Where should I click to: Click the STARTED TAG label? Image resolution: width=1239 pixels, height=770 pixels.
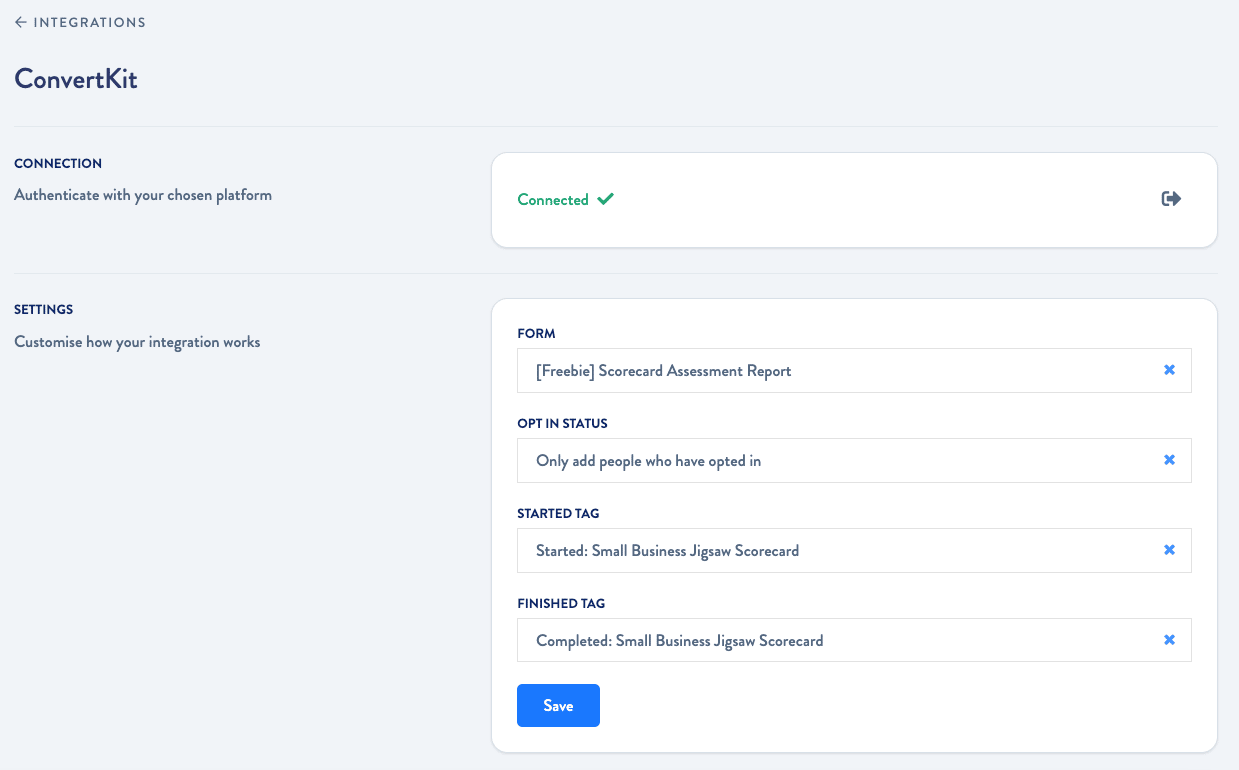coord(558,513)
